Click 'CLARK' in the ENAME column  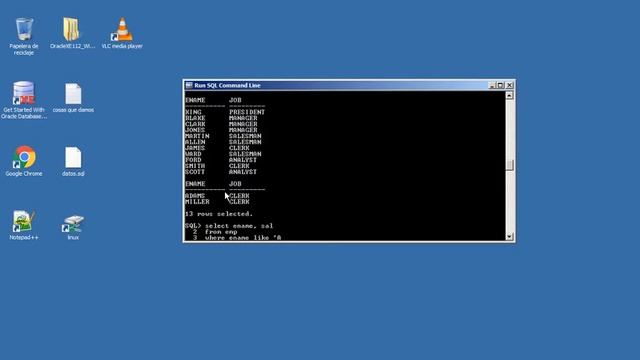195,124
